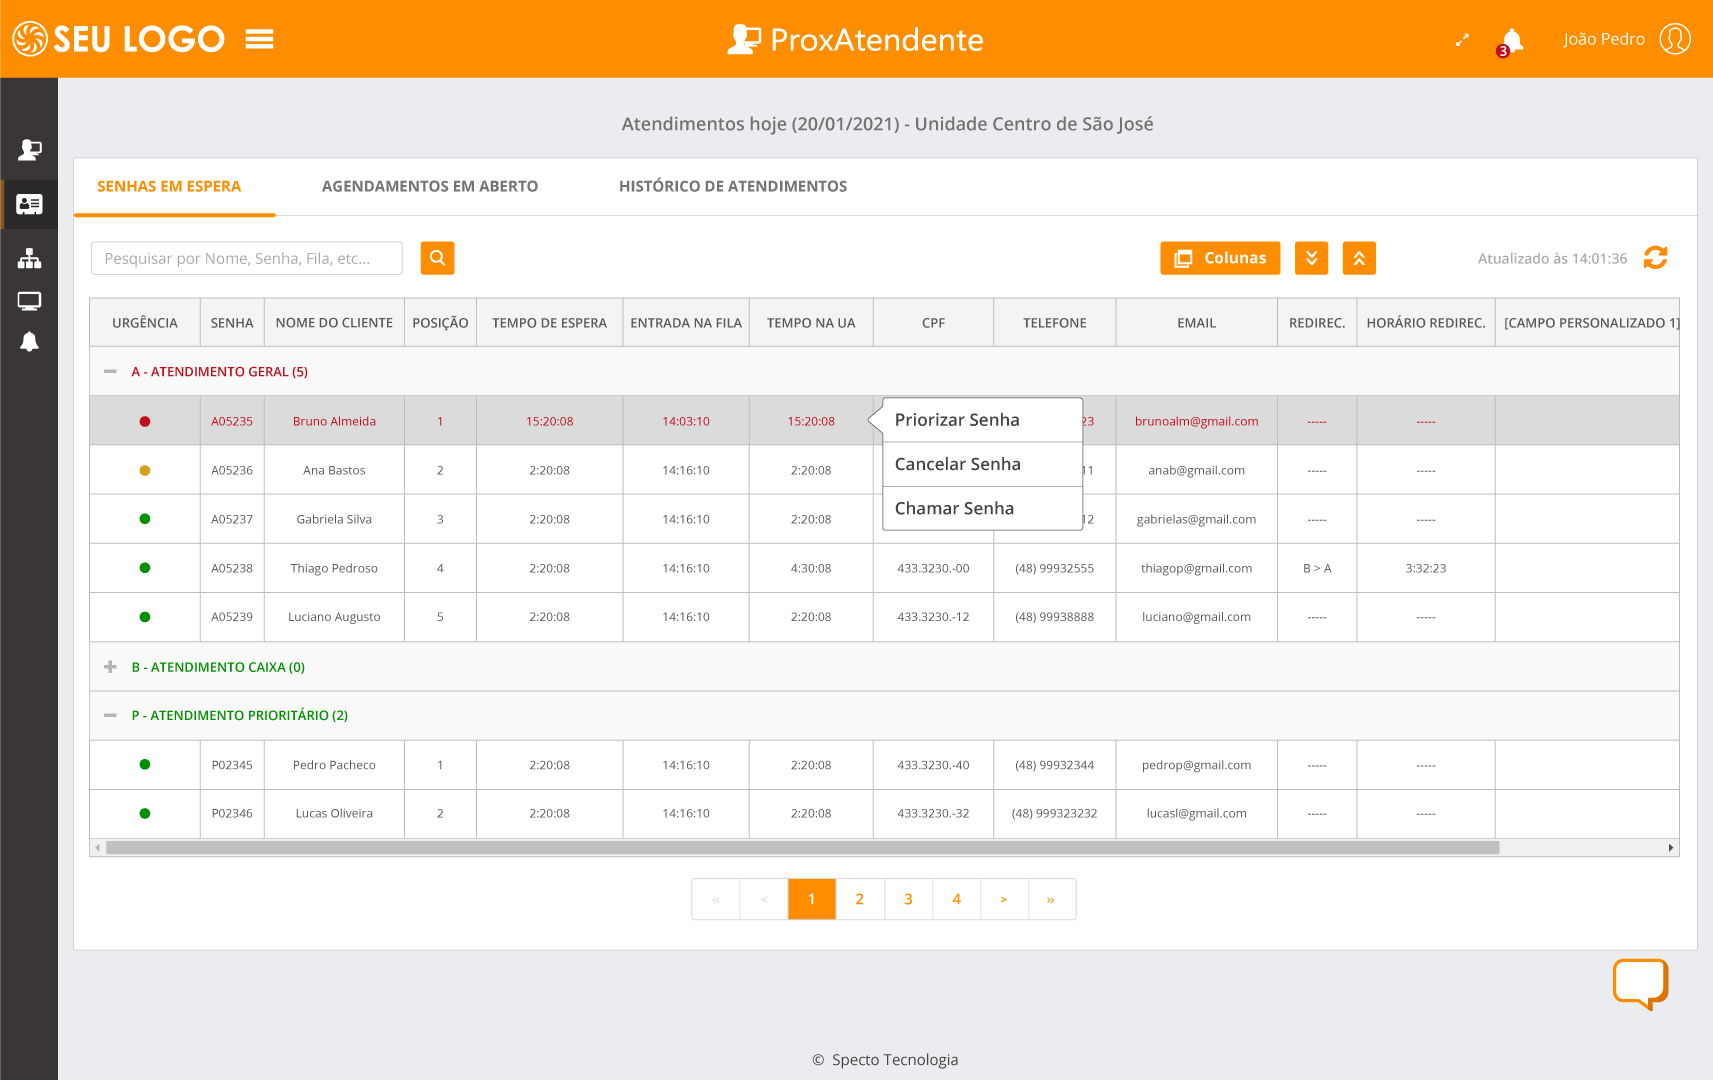This screenshot has width=1713, height=1080.
Task: Sort by Tempo de Espera column header
Action: click(x=549, y=322)
